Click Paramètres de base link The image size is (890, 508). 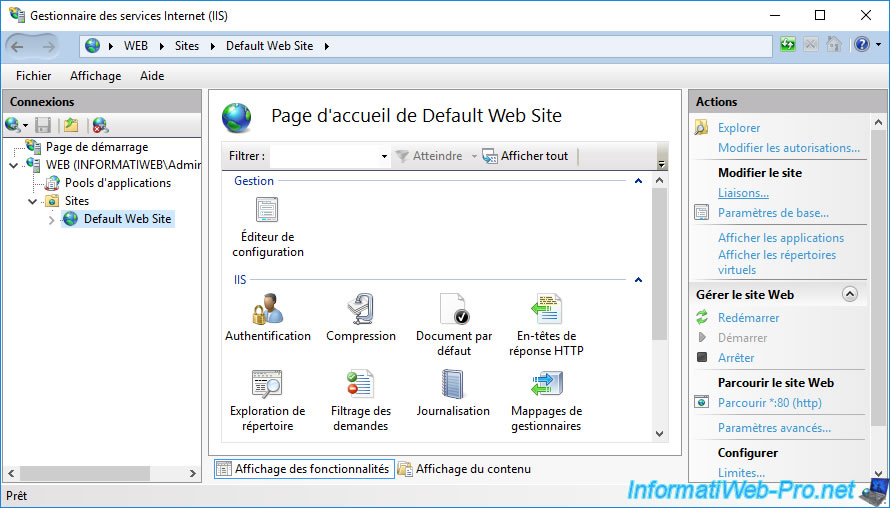pos(773,213)
